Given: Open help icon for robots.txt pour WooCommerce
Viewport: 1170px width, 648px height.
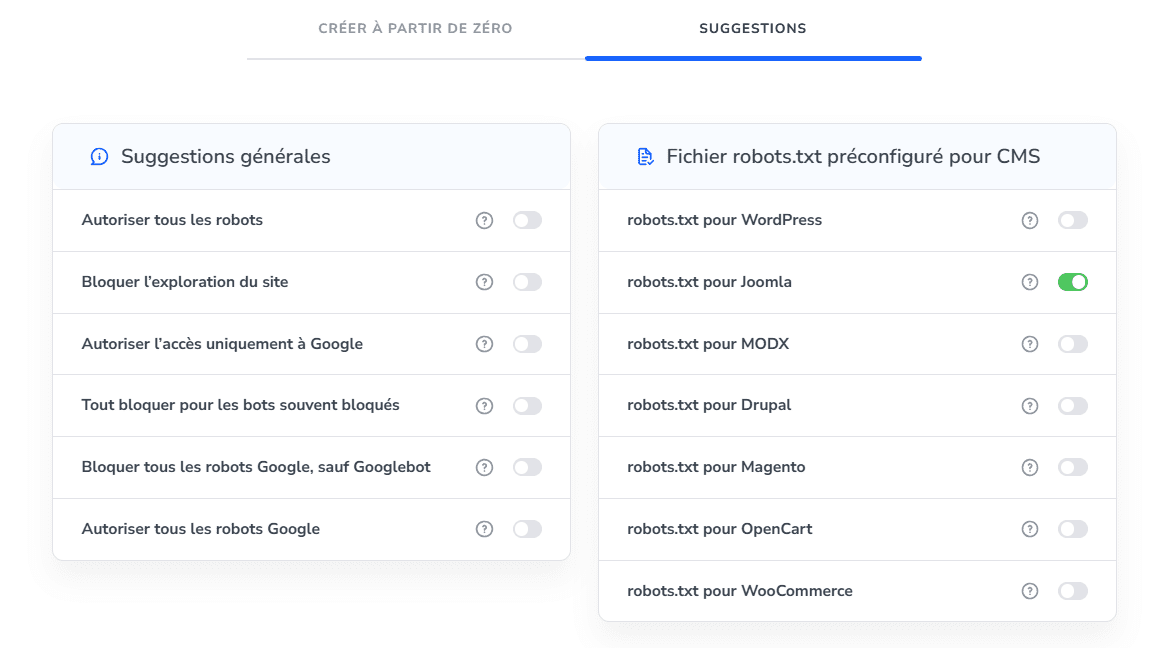Looking at the screenshot, I should (x=1029, y=591).
